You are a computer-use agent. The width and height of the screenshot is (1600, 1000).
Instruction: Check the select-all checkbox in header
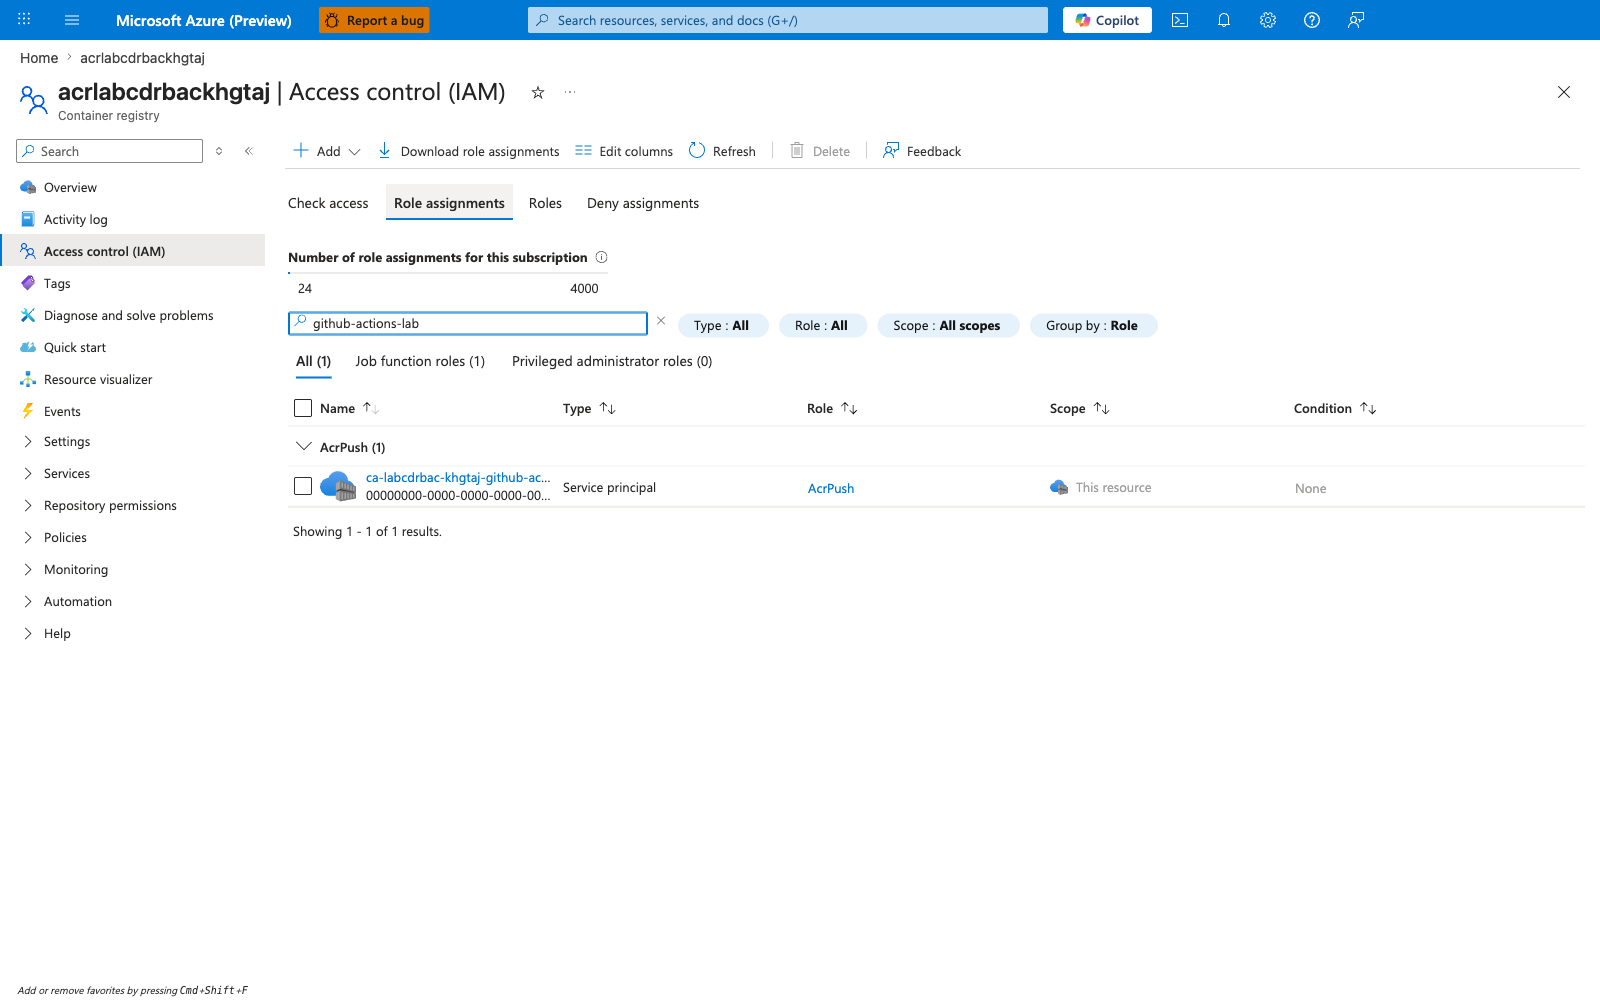(x=303, y=408)
